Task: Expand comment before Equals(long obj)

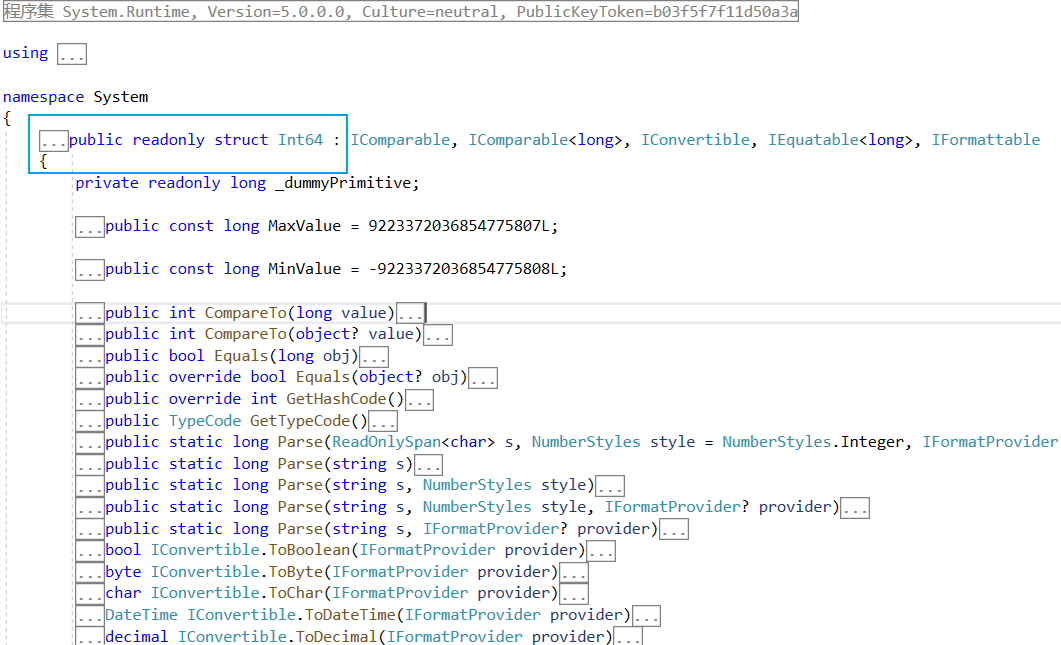Action: click(89, 357)
